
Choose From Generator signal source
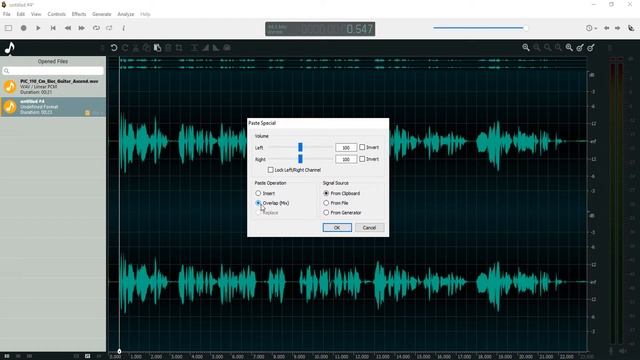tap(326, 213)
